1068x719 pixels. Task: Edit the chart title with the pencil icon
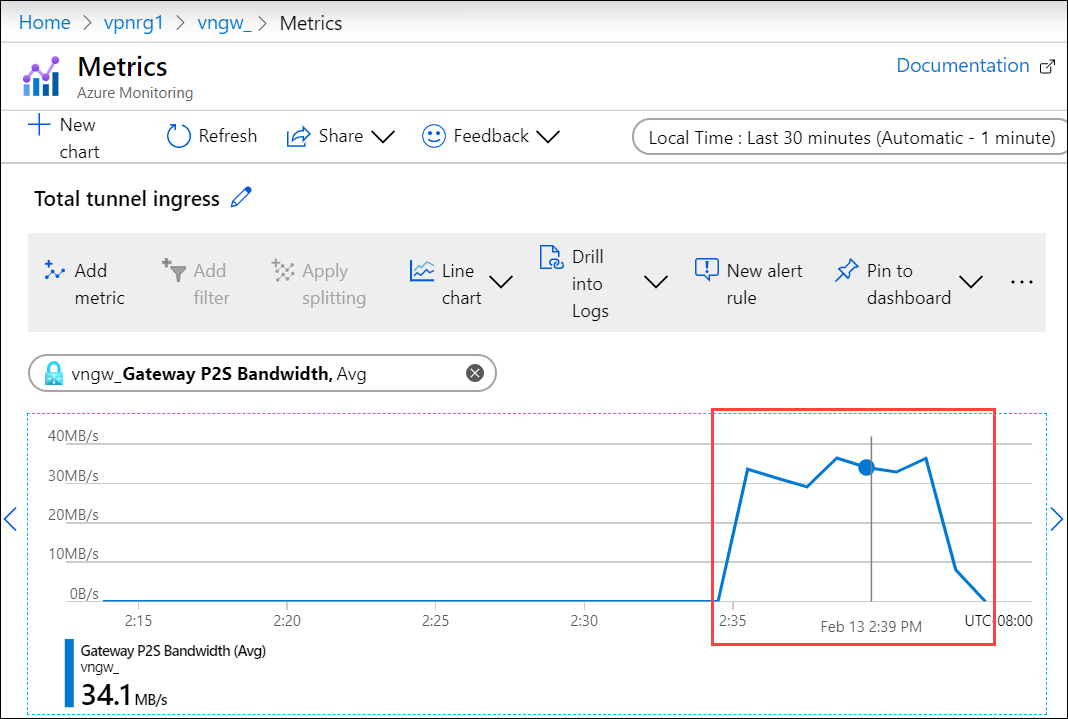click(x=241, y=198)
